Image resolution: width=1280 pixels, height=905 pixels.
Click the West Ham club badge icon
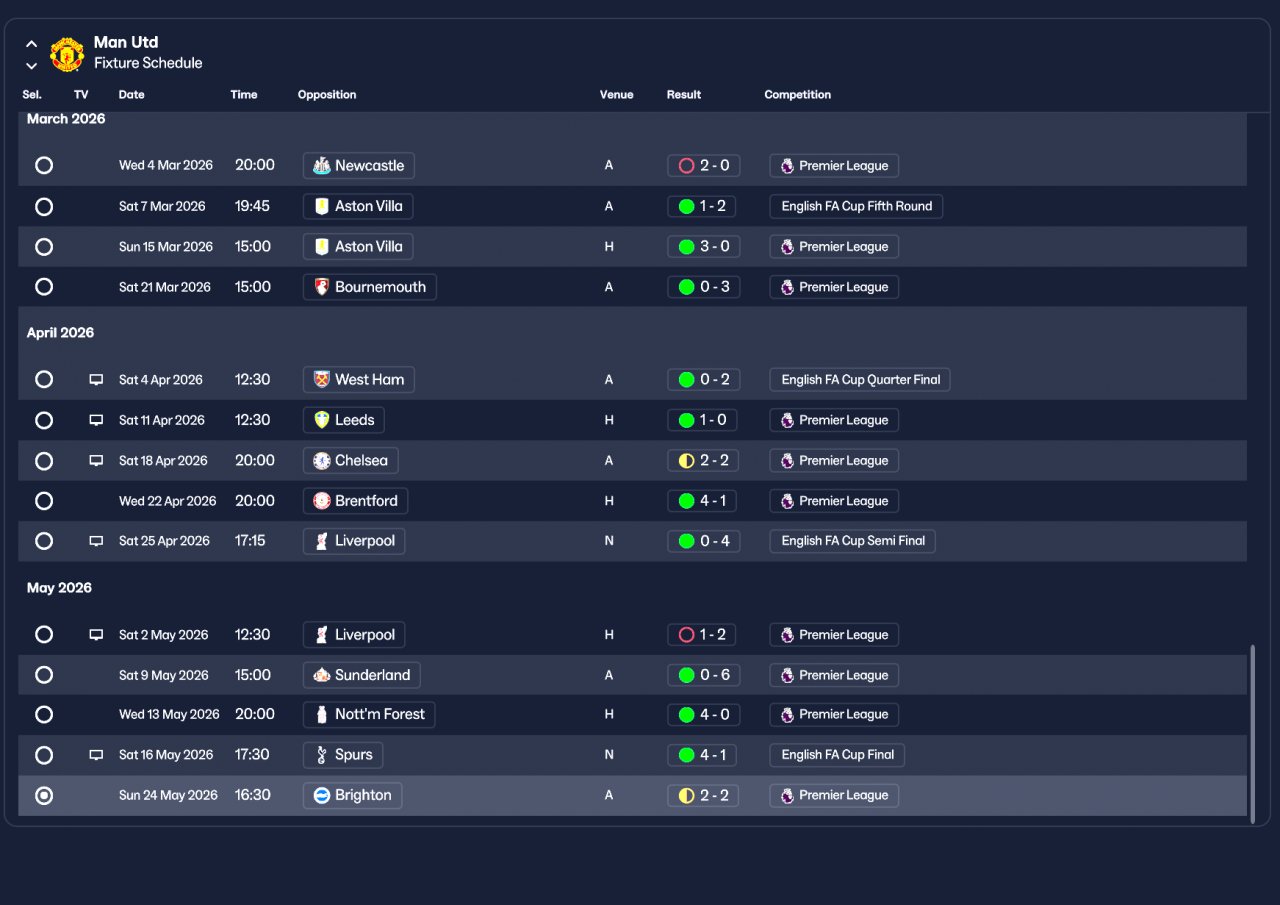321,380
